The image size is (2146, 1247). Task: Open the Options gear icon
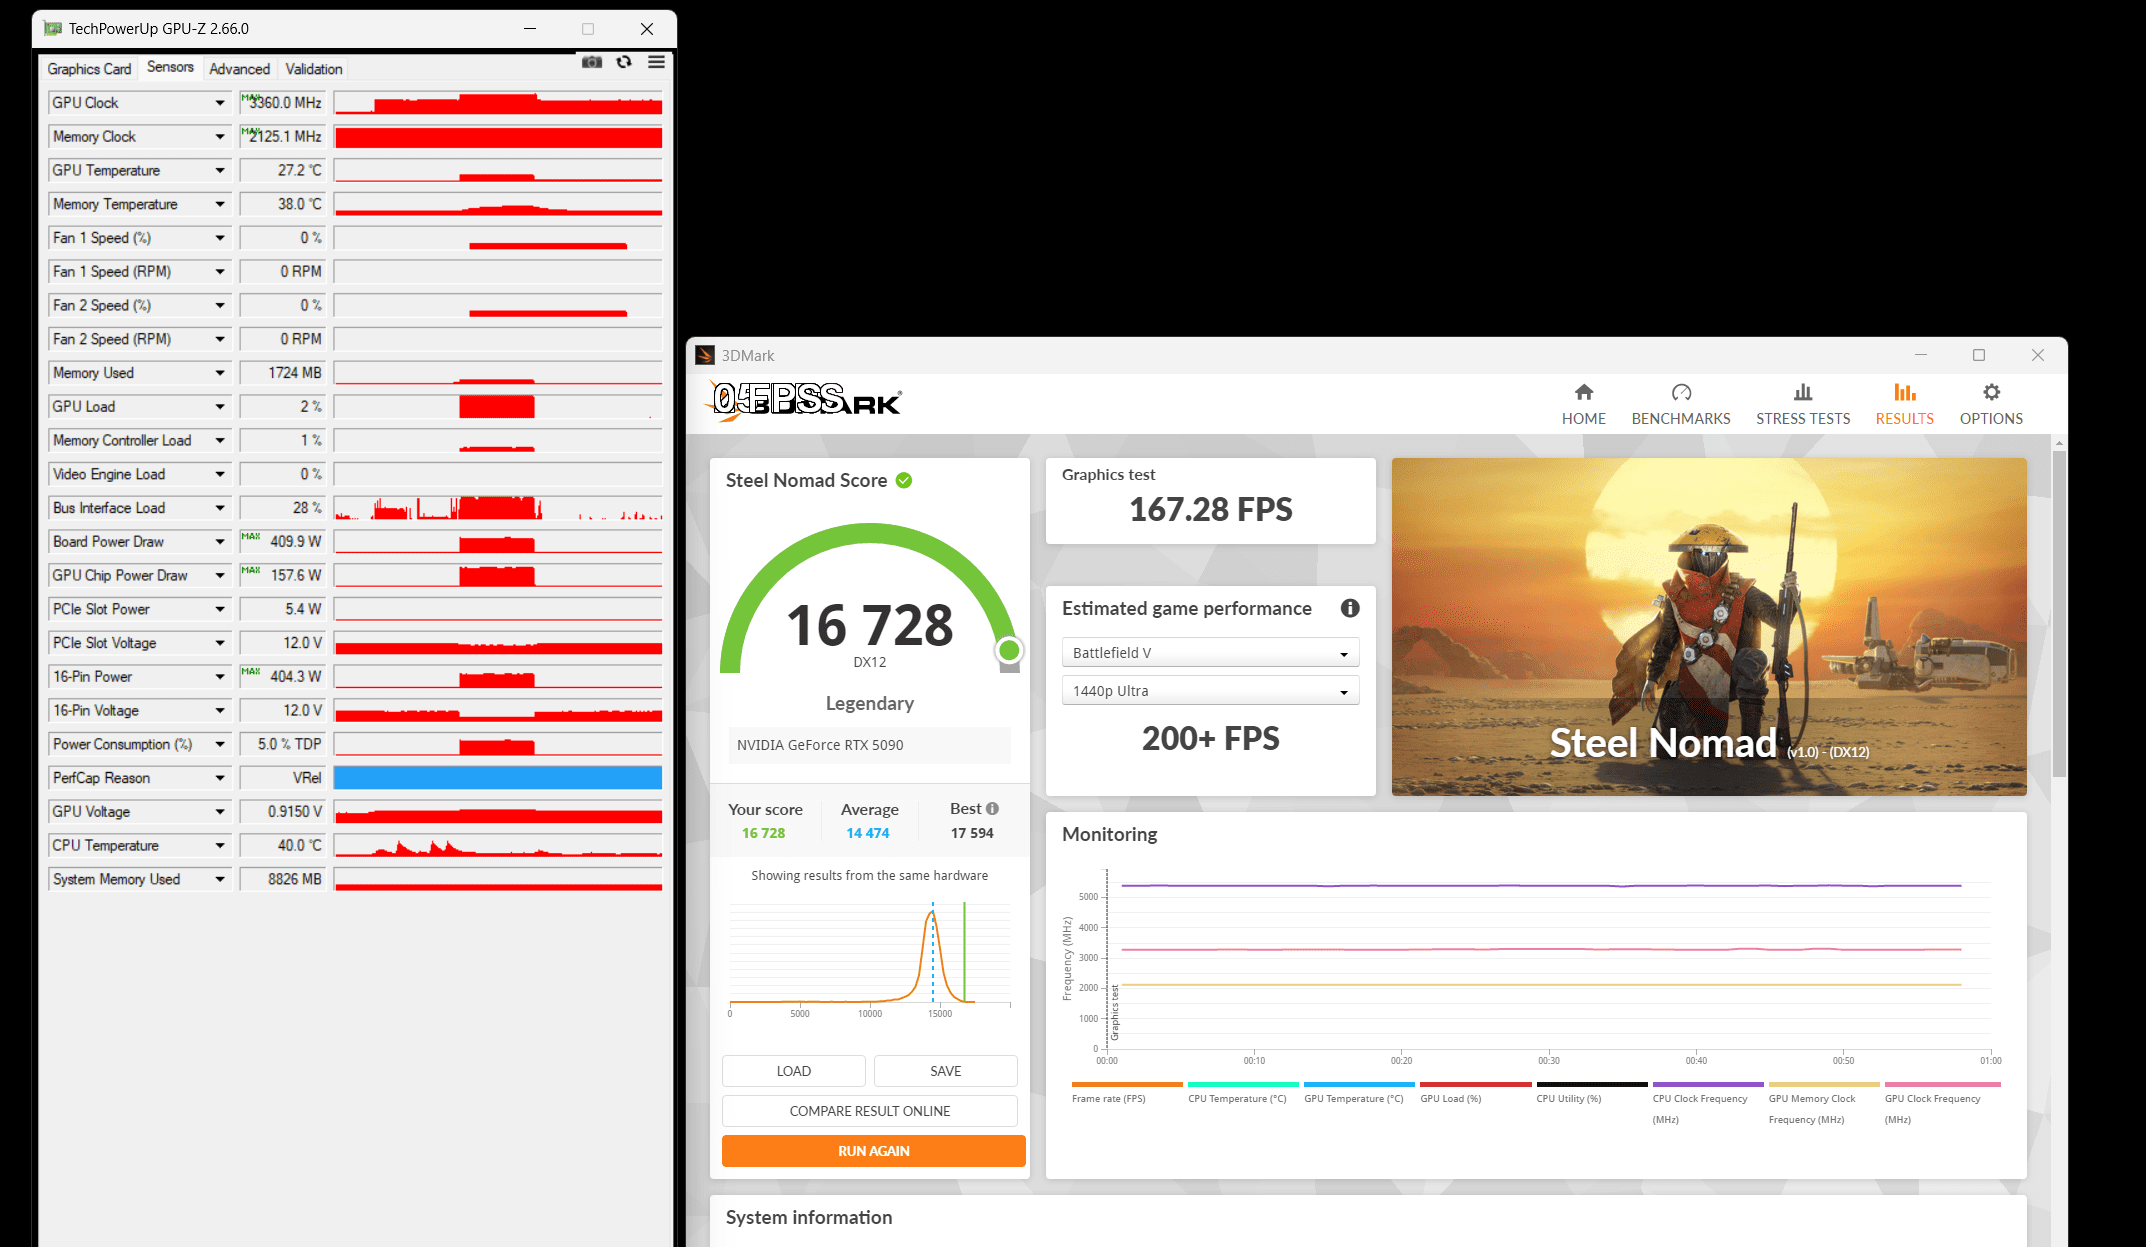coord(1990,393)
